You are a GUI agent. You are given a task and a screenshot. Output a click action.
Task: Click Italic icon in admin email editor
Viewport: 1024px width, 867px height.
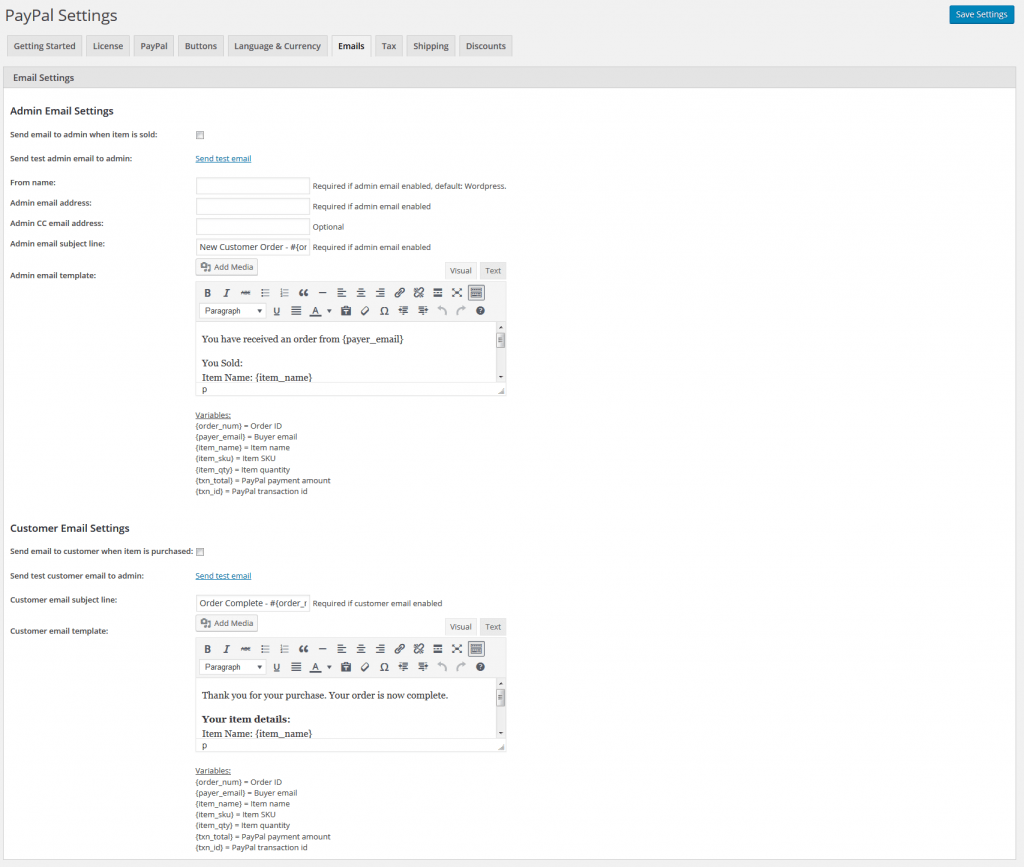(226, 293)
